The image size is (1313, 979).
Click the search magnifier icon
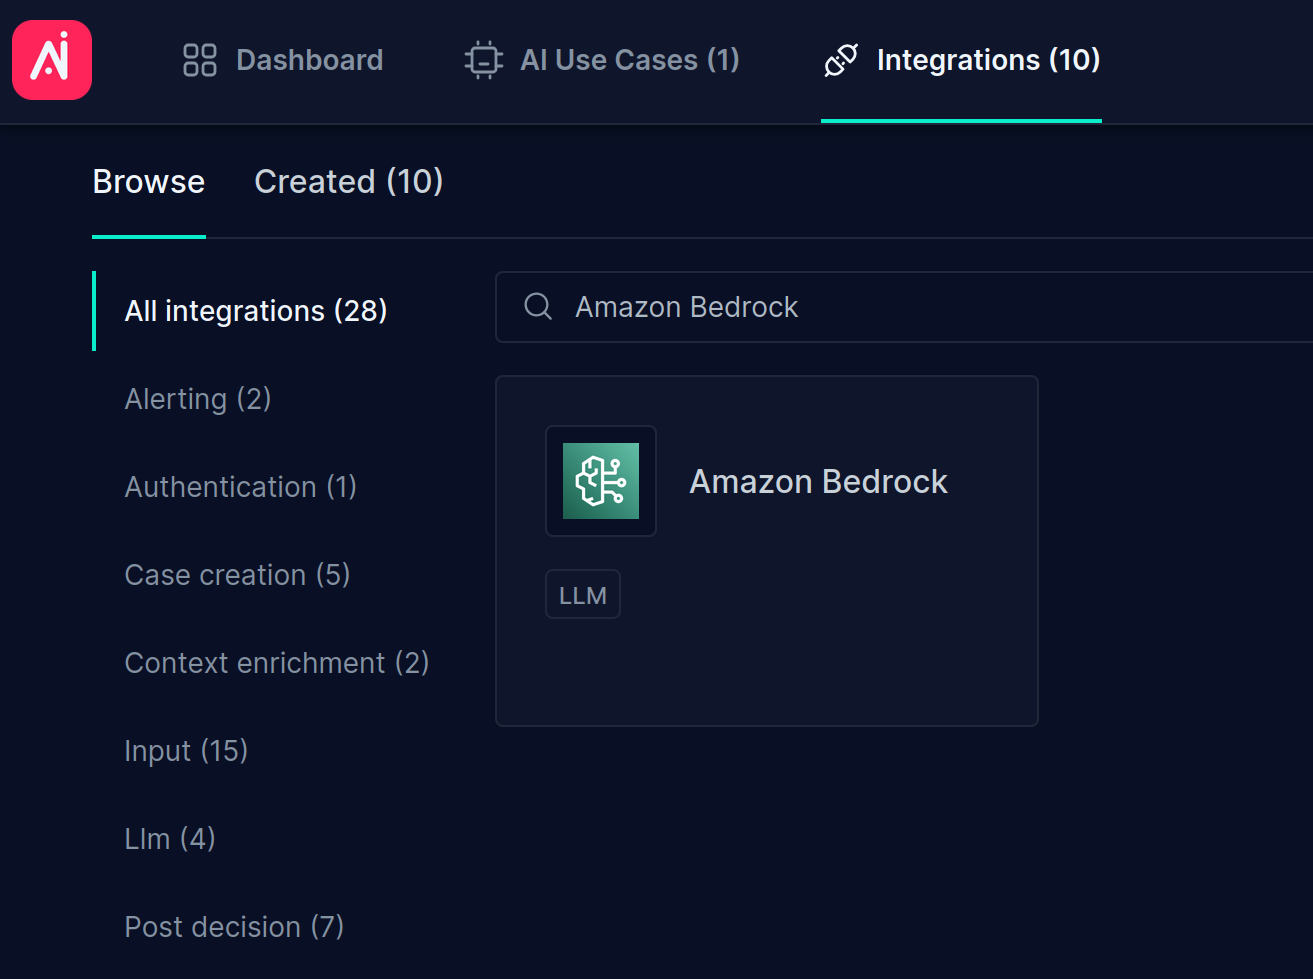[538, 306]
